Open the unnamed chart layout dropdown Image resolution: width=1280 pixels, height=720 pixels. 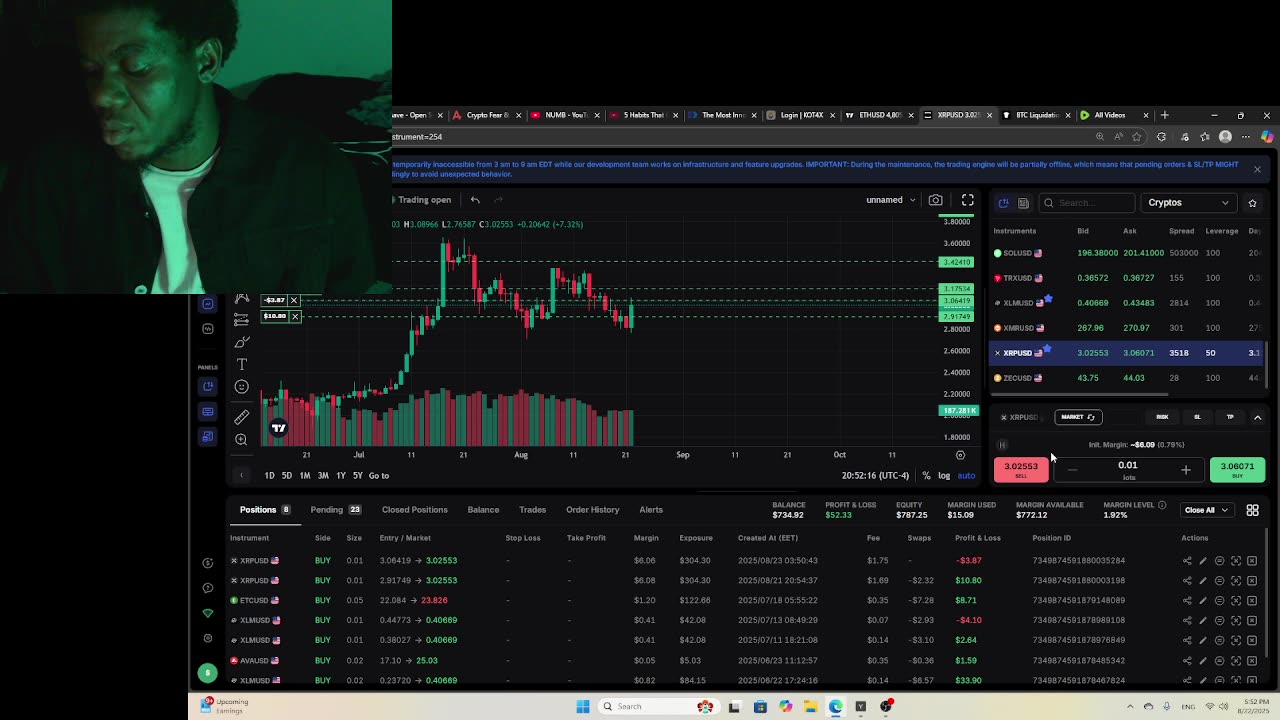[x=890, y=200]
